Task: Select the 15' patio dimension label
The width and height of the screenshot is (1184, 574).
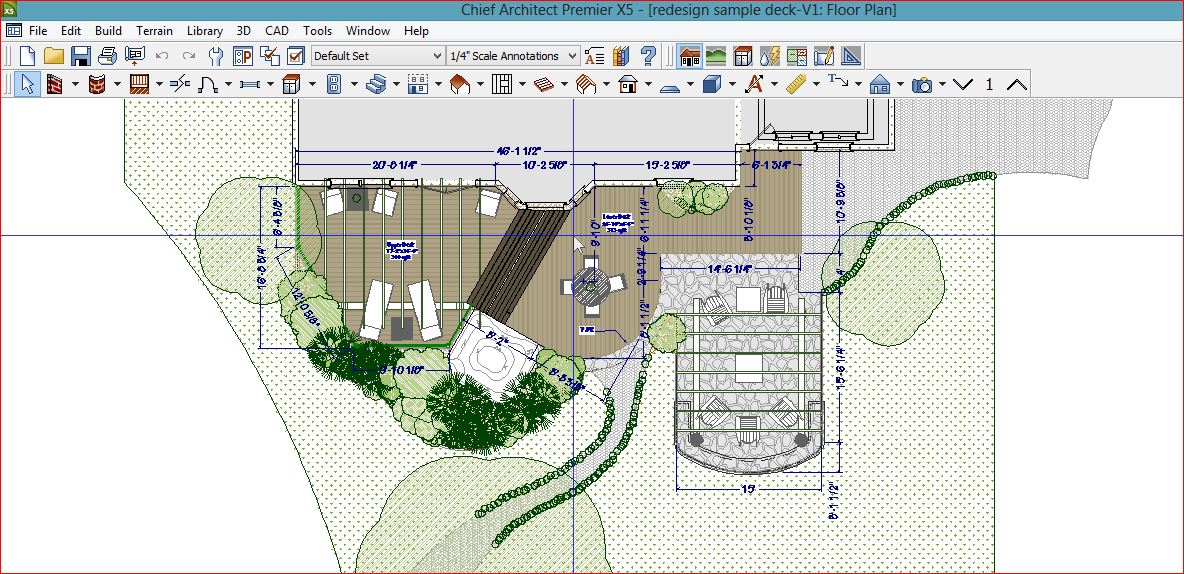Action: click(x=748, y=489)
